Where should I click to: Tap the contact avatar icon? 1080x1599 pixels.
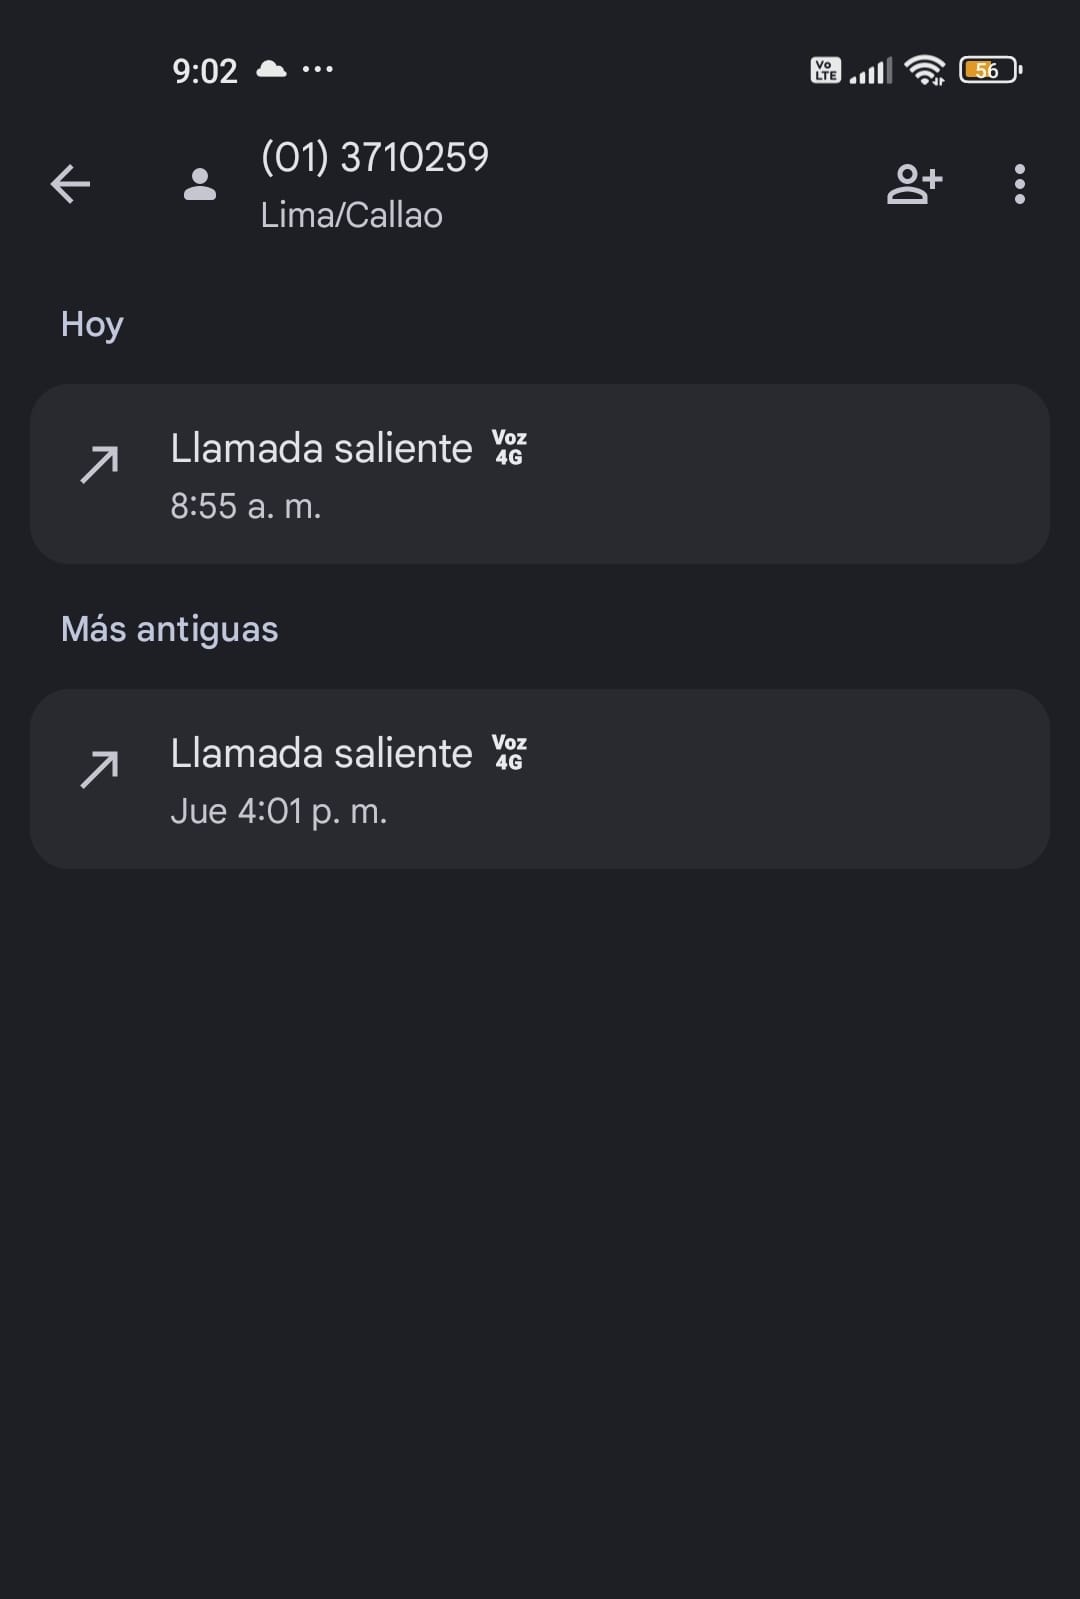pos(200,184)
